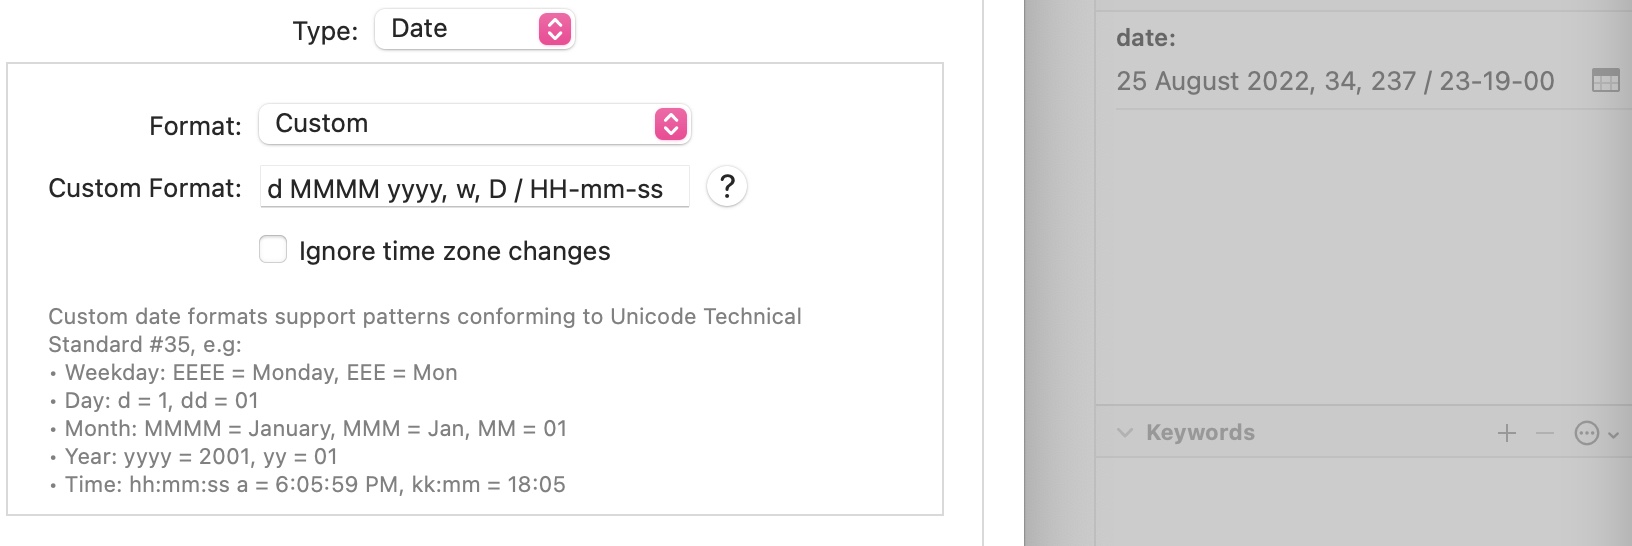Click the plus icon to add a keyword
The image size is (1632, 546).
click(1507, 433)
